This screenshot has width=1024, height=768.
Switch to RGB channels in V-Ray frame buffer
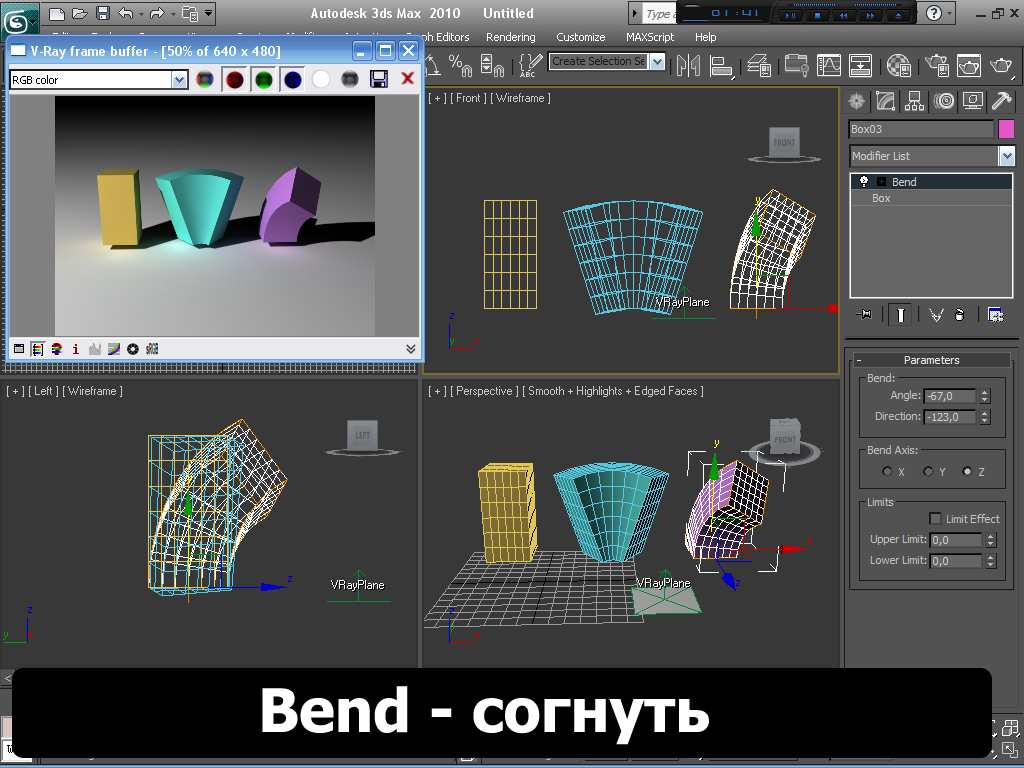click(204, 80)
